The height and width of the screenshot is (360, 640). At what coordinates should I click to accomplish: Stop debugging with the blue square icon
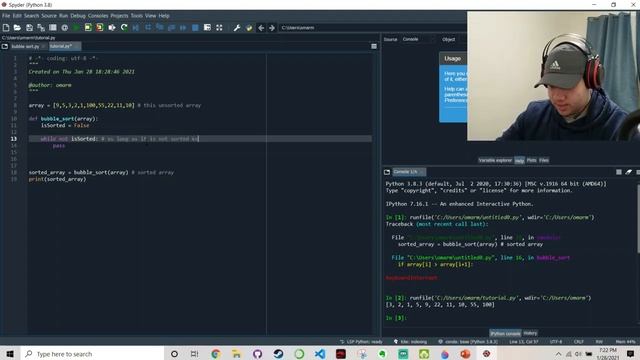pos(195,27)
